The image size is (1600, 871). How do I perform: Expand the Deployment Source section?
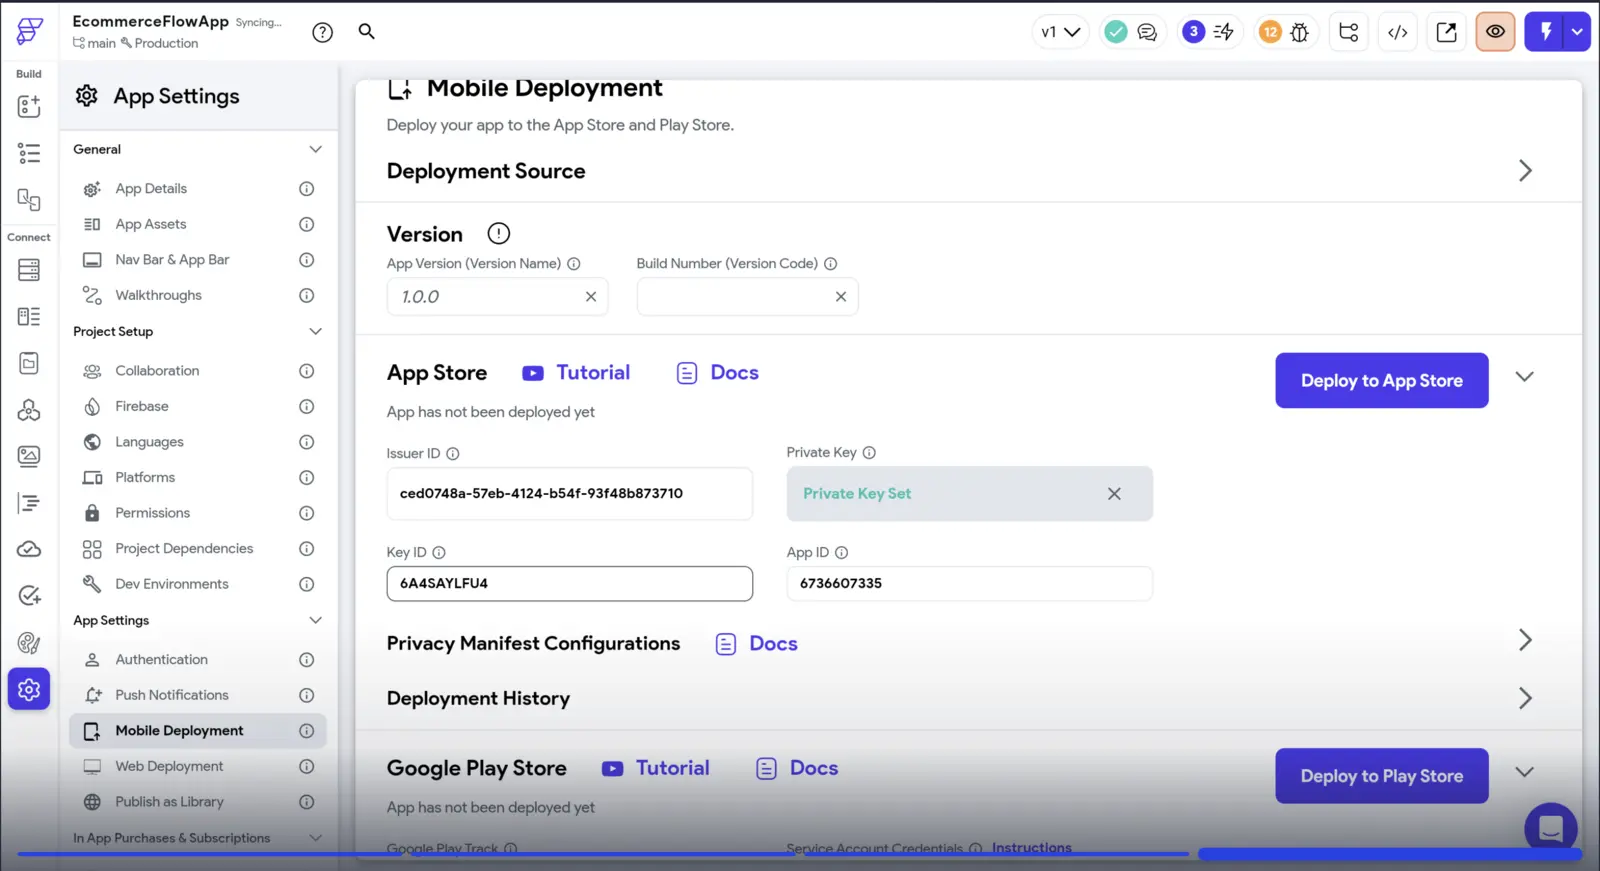click(1525, 171)
